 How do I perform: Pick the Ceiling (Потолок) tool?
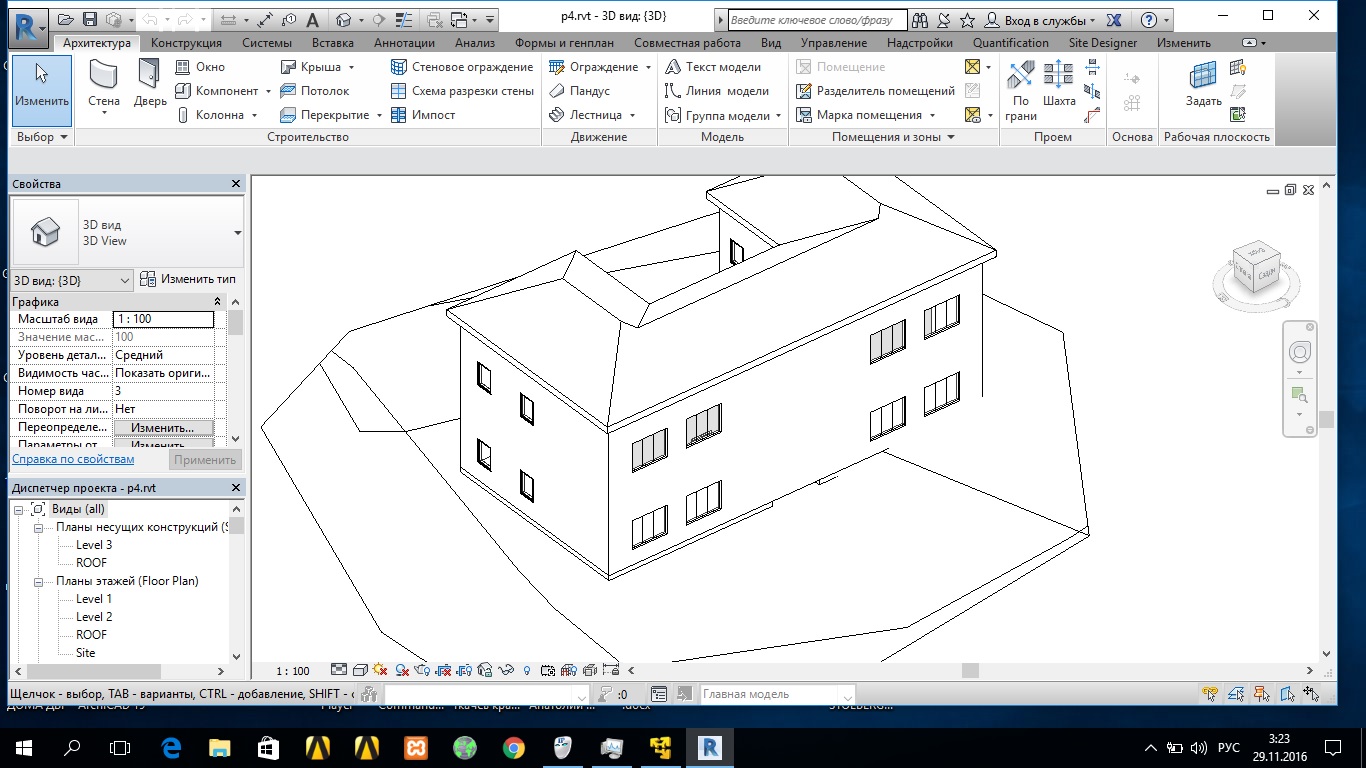tap(314, 91)
